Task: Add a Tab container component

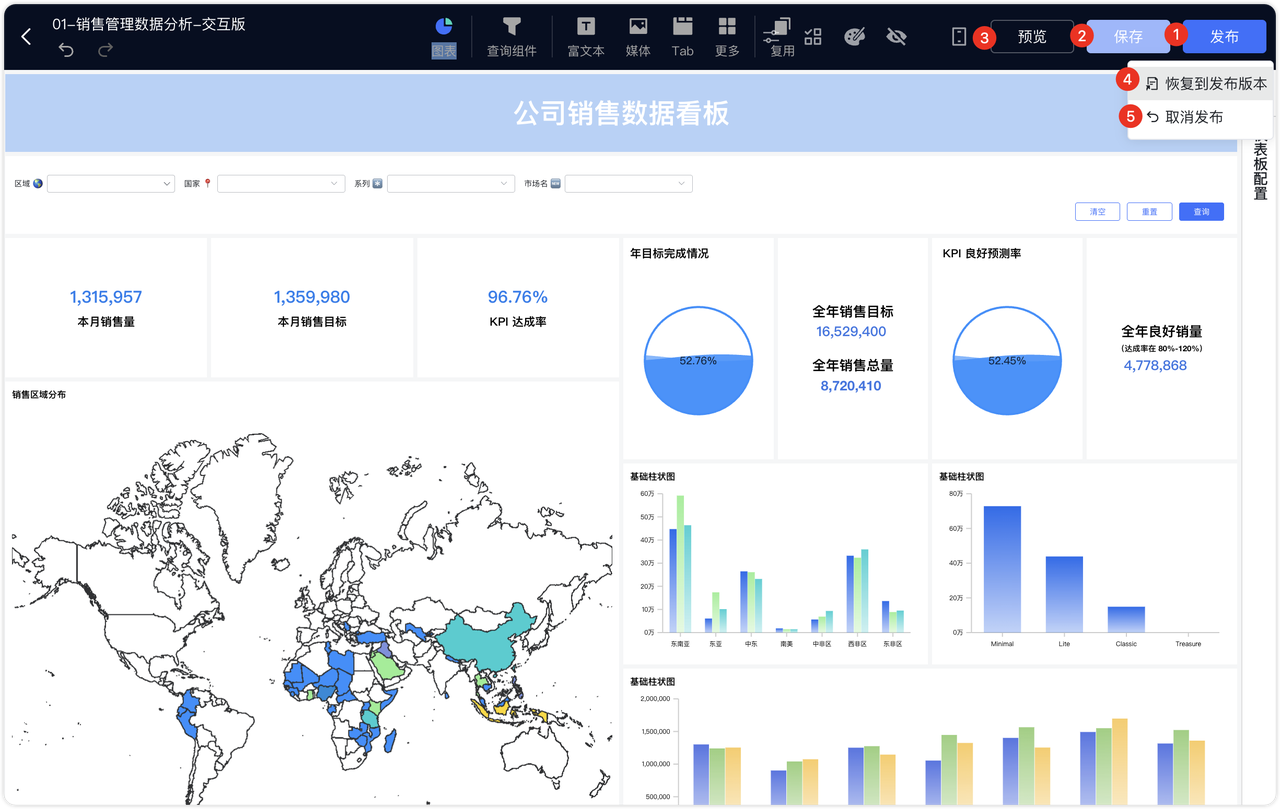Action: click(682, 37)
